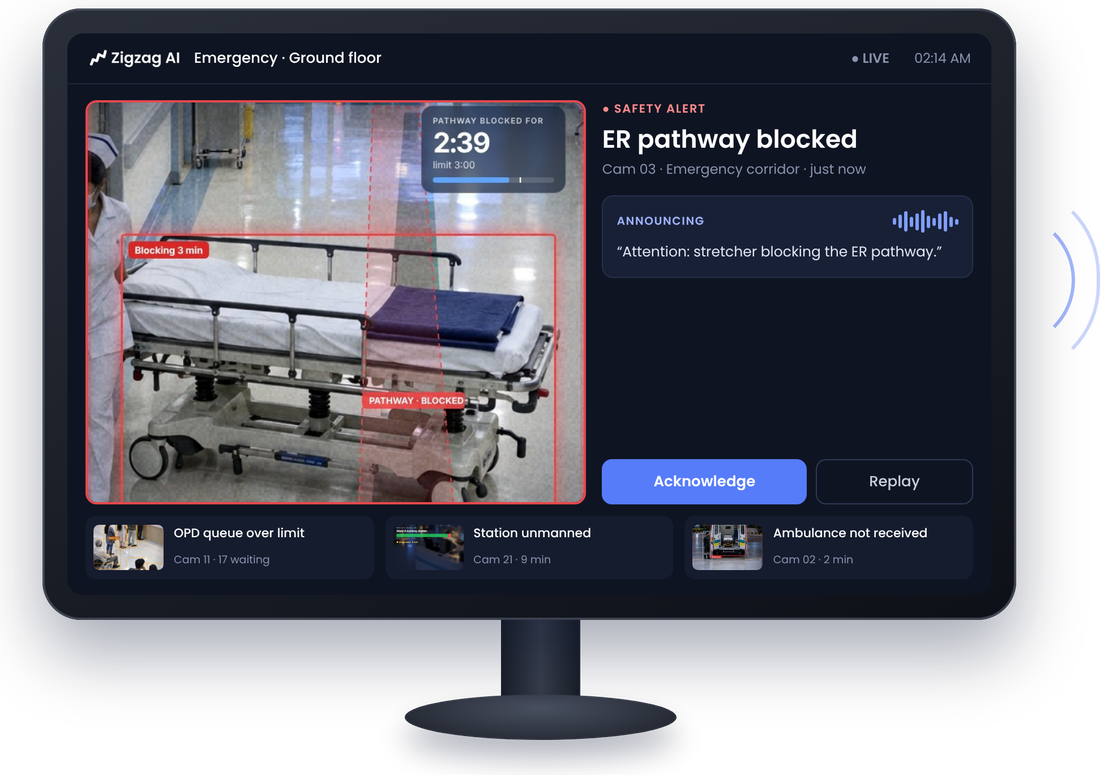Click the Emergency · Ground floor header text

pos(288,58)
